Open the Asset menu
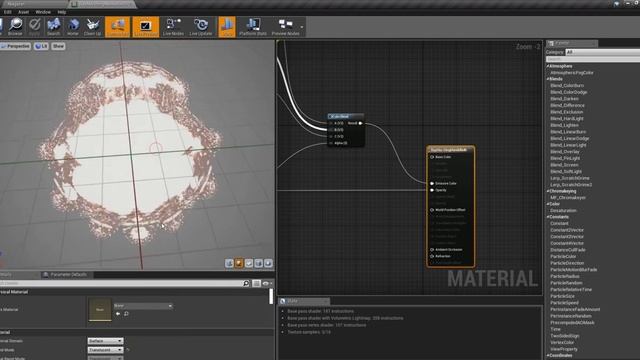Screen dimensions: 640x360 (x=24, y=12)
